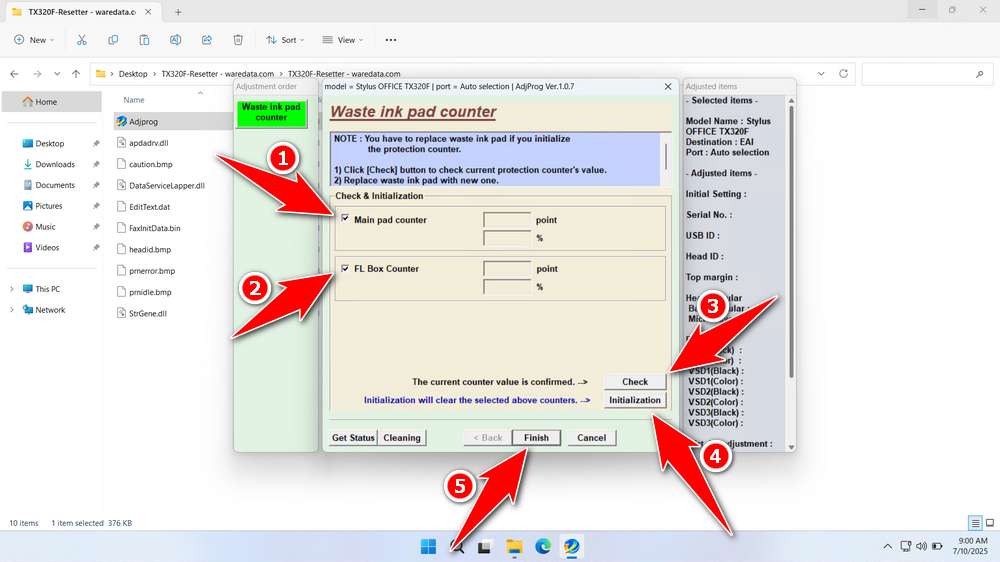Click the Initialization button

click(635, 400)
